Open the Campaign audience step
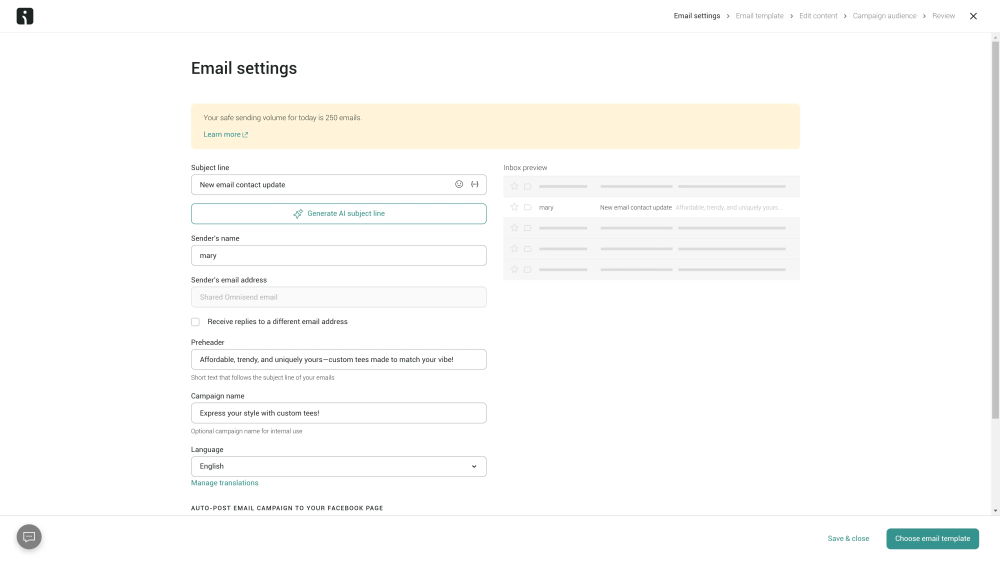Image resolution: width=1000 pixels, height=562 pixels. [x=884, y=16]
